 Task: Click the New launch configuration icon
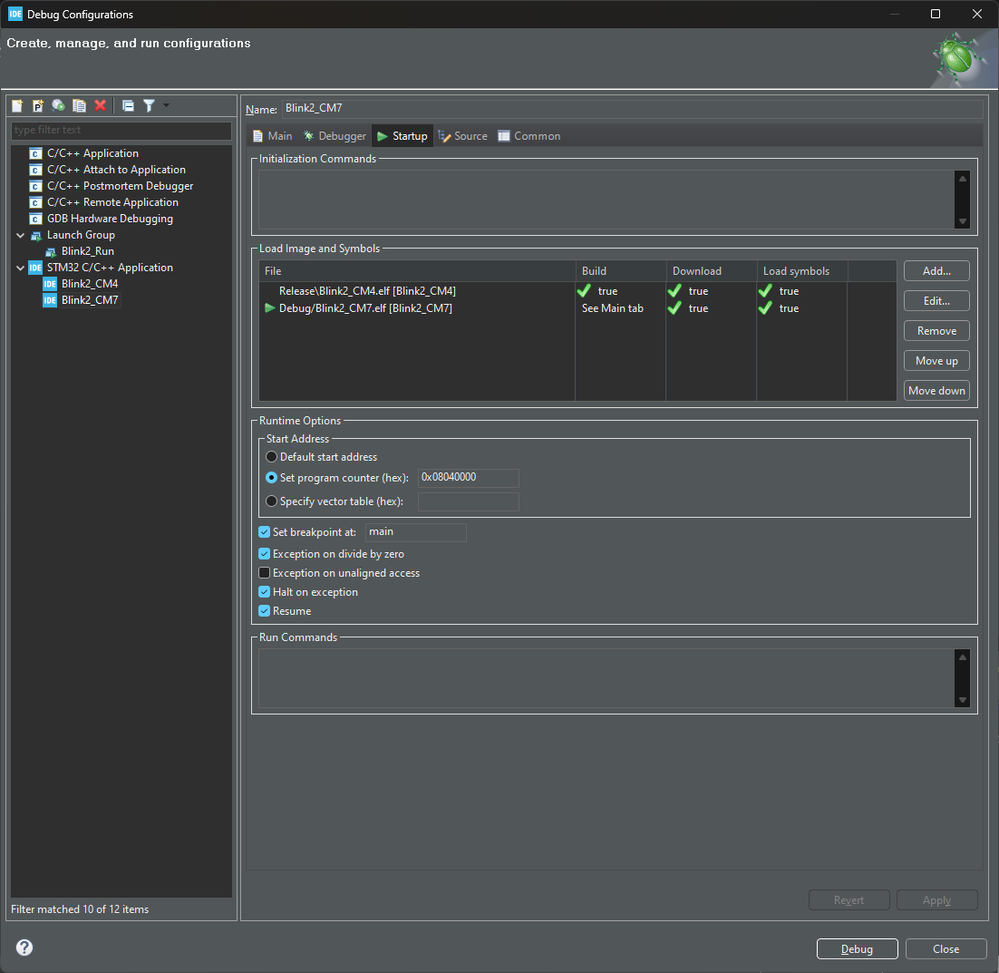coord(17,106)
